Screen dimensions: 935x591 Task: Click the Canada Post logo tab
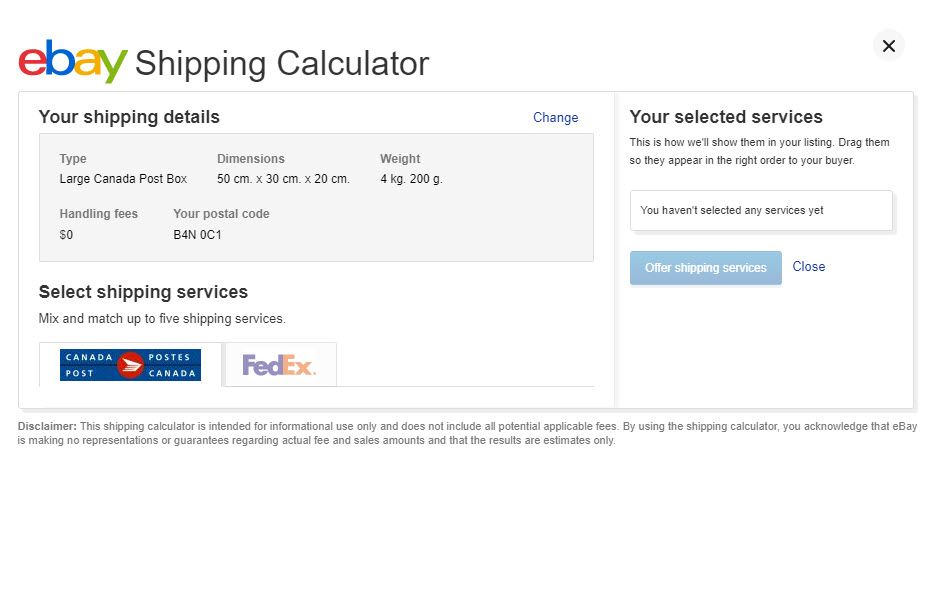[130, 365]
